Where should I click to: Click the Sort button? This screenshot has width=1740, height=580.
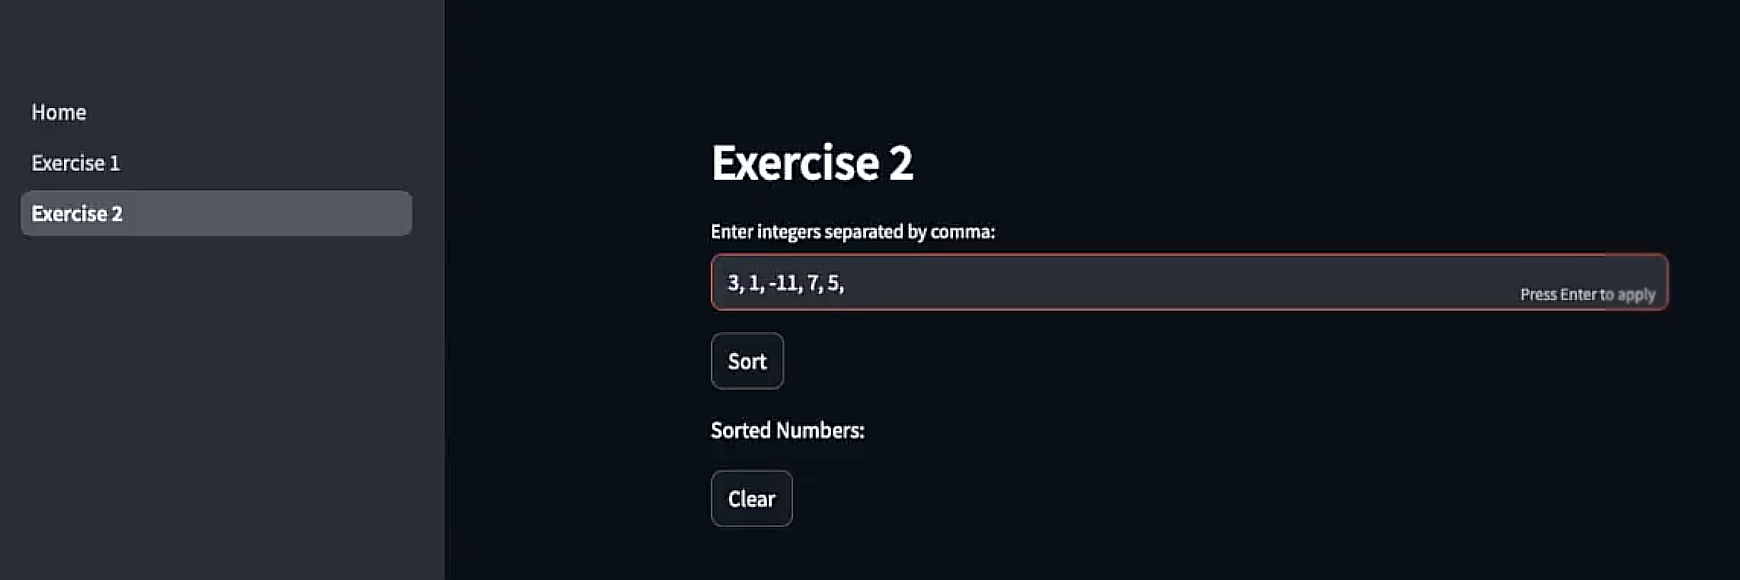pos(747,361)
